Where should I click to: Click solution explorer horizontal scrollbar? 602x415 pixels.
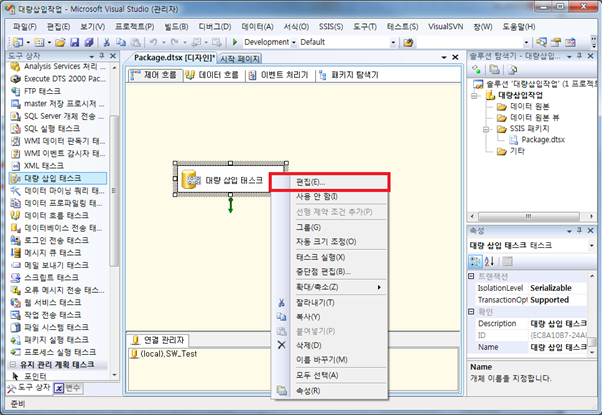point(529,216)
